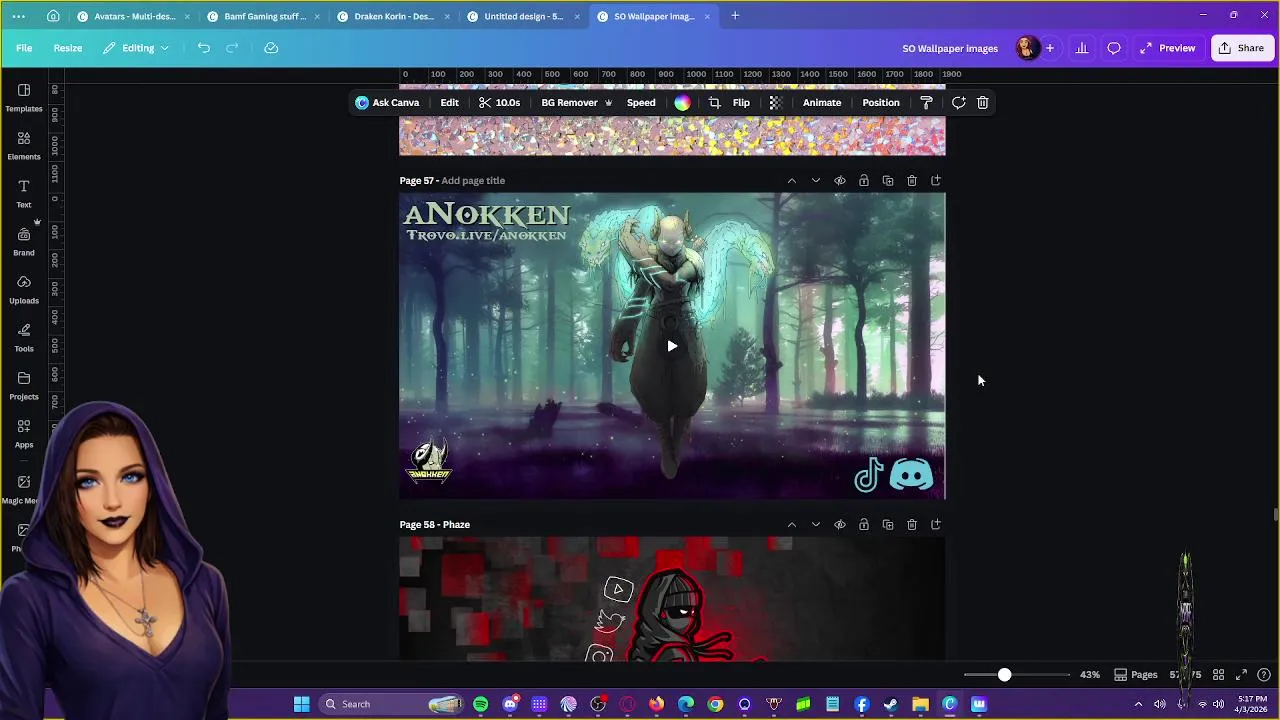Screen dimensions: 1280x720
Task: Add new page after Page 57
Action: [936, 181]
